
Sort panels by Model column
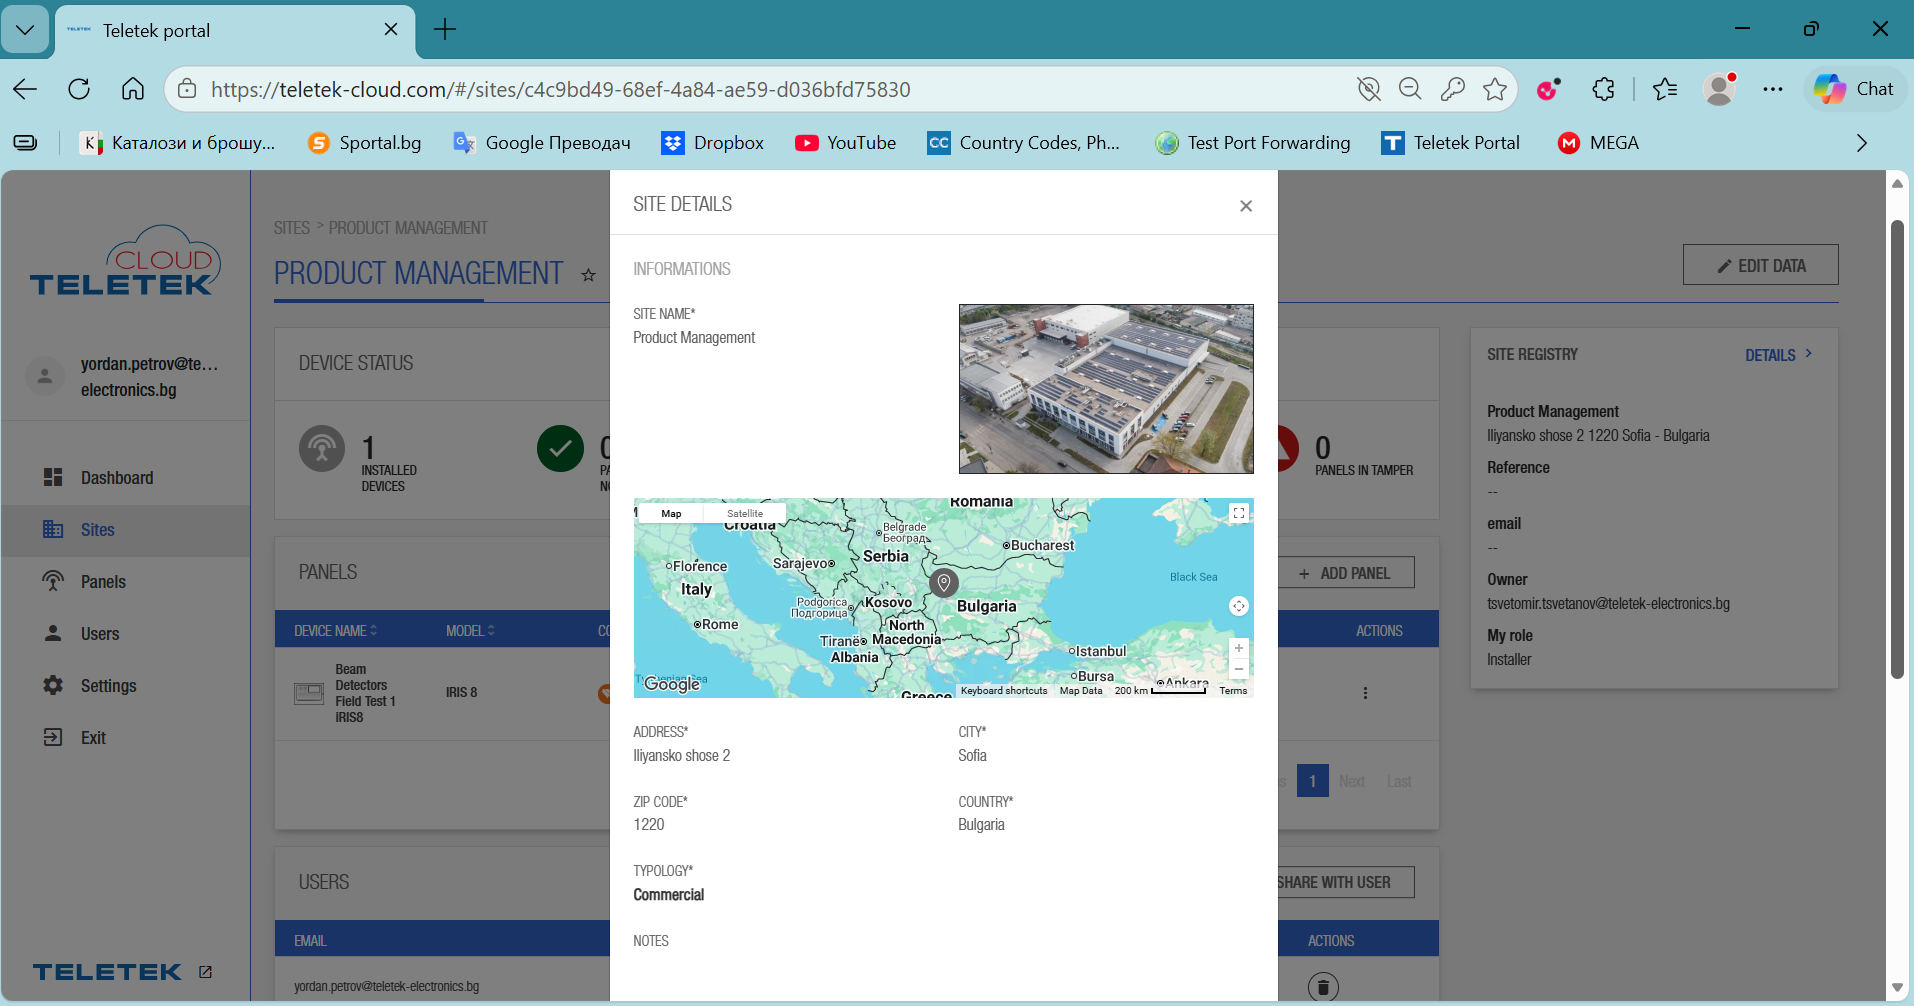[470, 631]
